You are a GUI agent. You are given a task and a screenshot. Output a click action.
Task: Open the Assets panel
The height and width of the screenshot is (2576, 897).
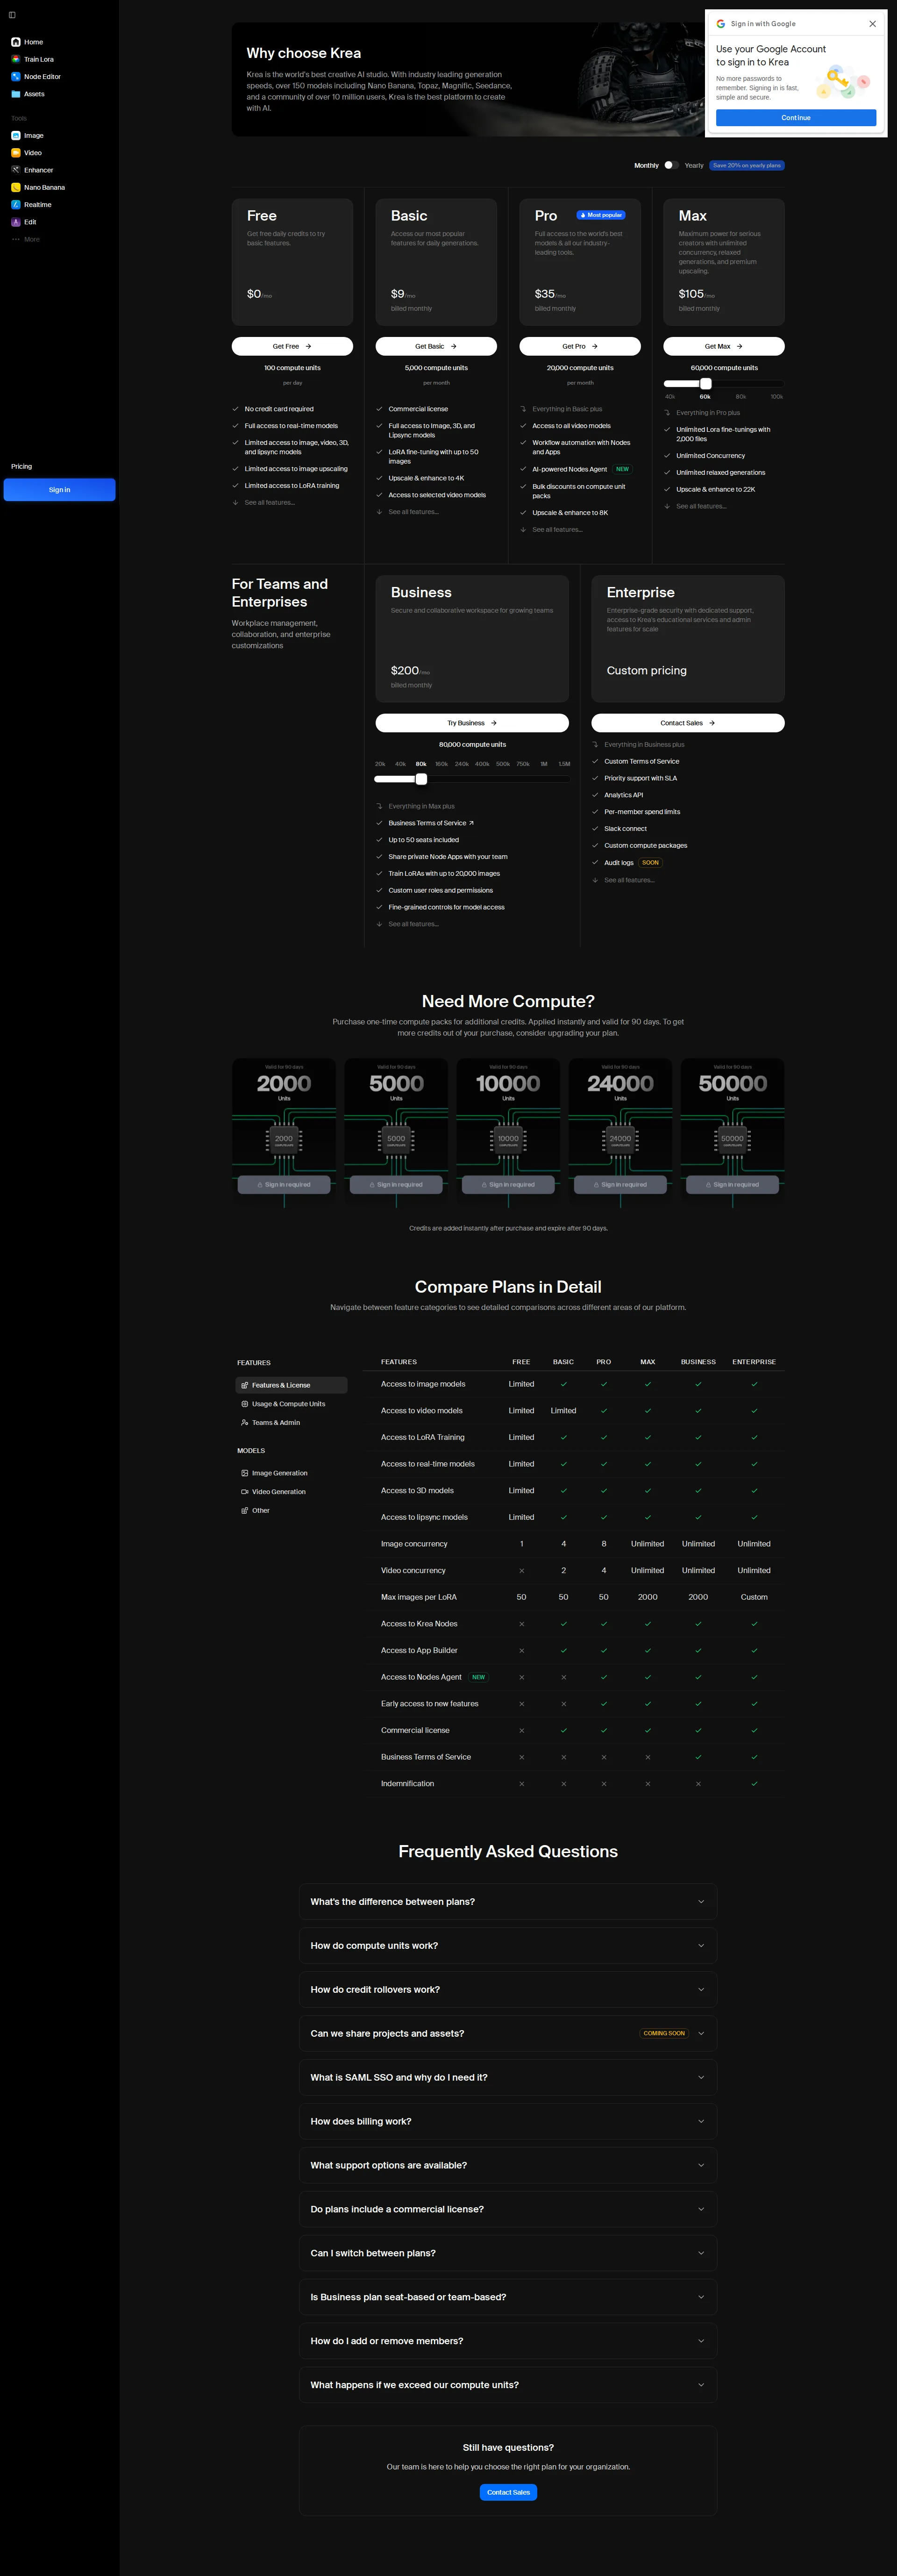(x=33, y=94)
